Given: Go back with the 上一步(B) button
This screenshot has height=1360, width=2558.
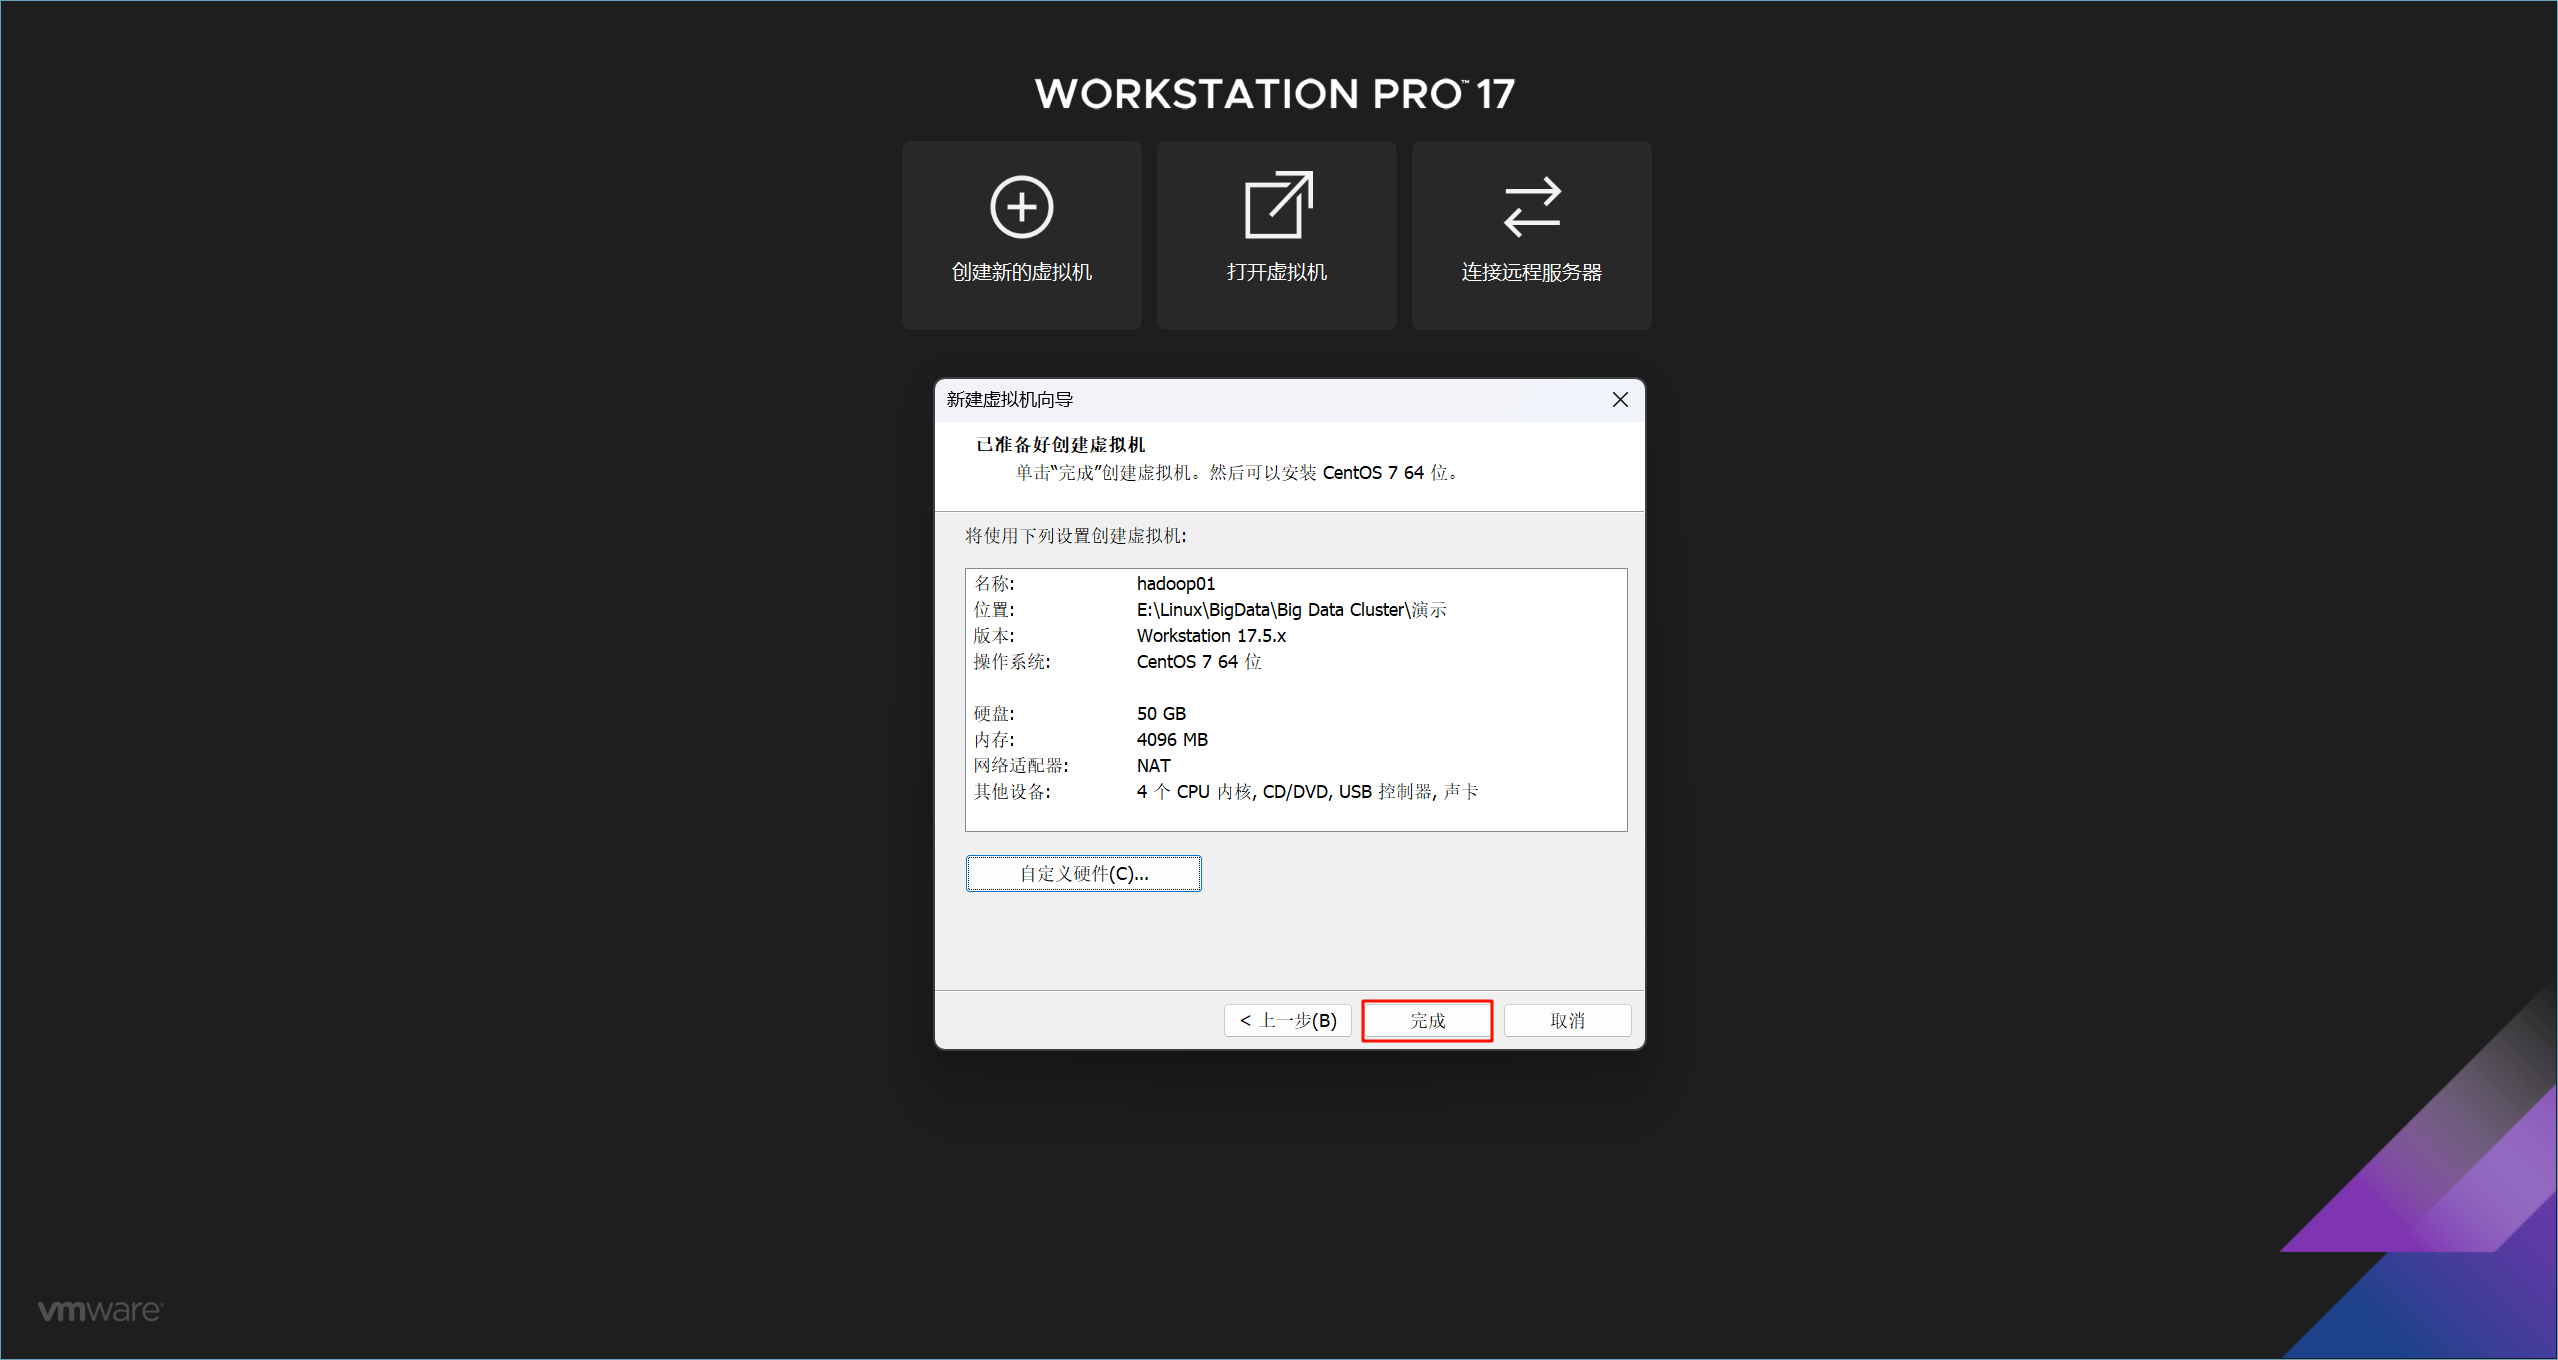Looking at the screenshot, I should pyautogui.click(x=1287, y=1020).
